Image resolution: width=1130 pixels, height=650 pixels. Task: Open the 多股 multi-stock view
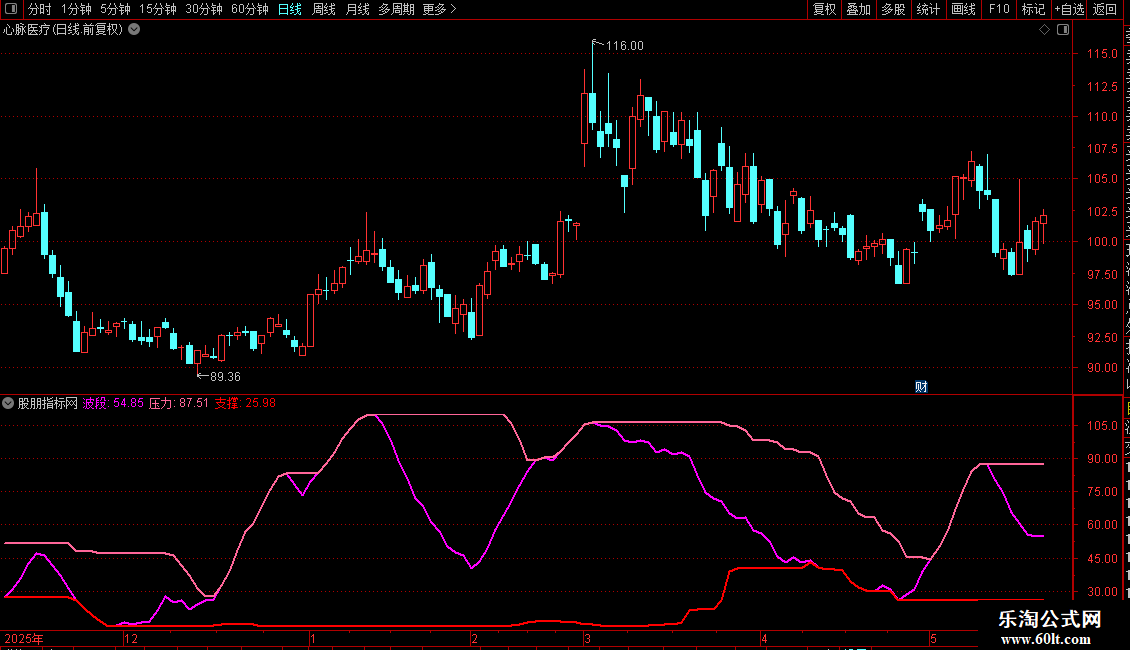tap(893, 9)
